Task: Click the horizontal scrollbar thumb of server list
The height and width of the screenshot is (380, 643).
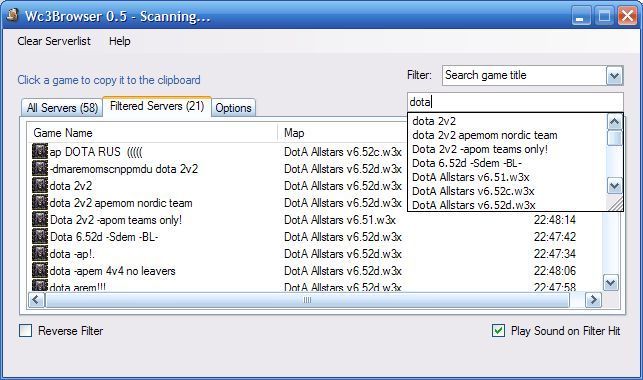Action: (307, 300)
